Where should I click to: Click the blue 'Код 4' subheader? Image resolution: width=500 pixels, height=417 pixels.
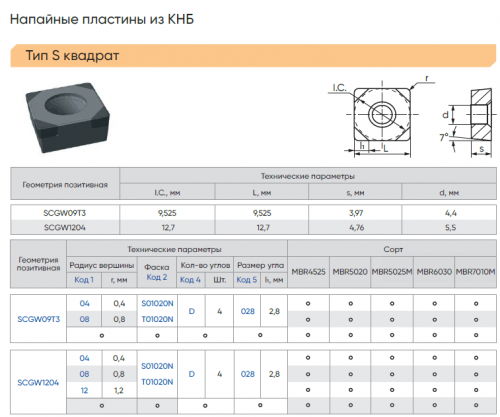pos(190,280)
